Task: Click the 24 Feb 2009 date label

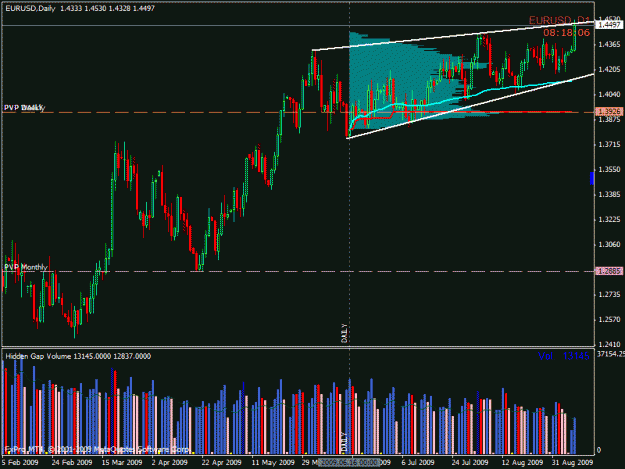Action: point(72,462)
